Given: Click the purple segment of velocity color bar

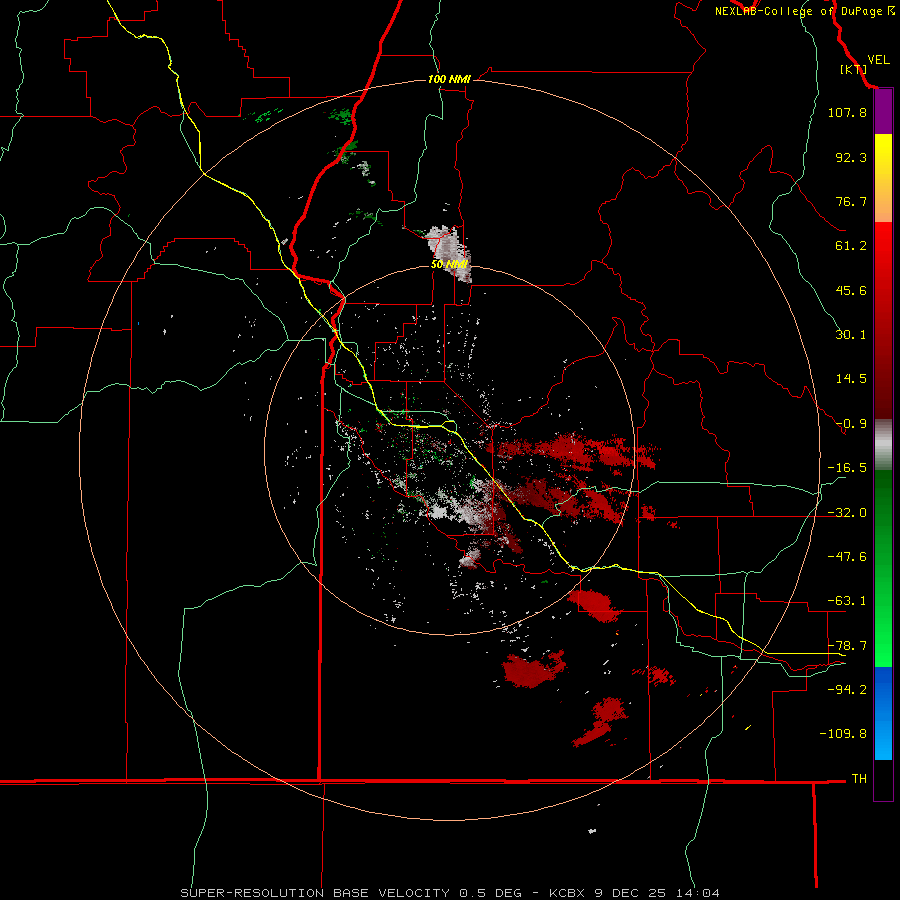Looking at the screenshot, I should coord(883,112).
